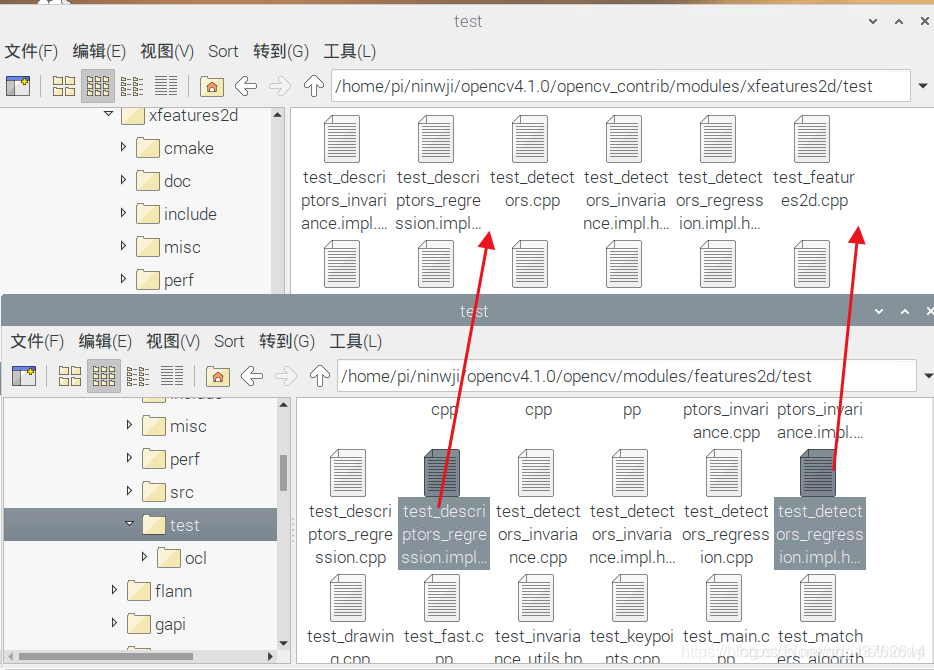The height and width of the screenshot is (670, 934).
Task: Select the perf folder in upper tree
Action: pos(165,280)
